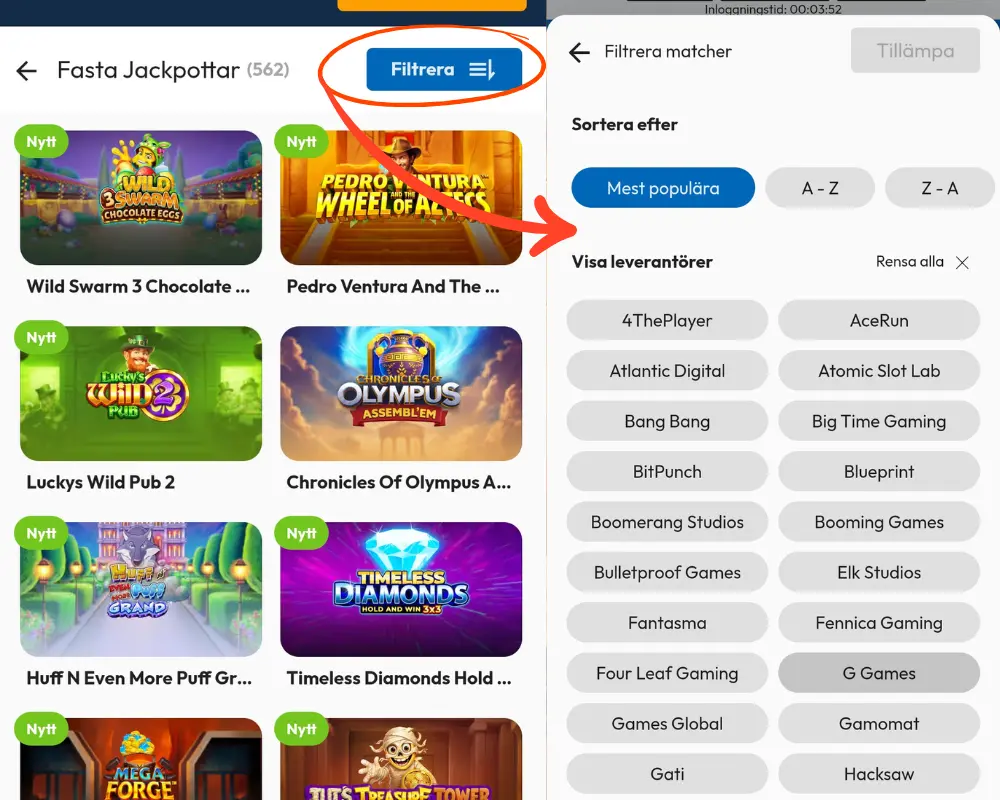Image resolution: width=1000 pixels, height=800 pixels.
Task: Enable the Hacksaw provider filter
Action: click(879, 774)
